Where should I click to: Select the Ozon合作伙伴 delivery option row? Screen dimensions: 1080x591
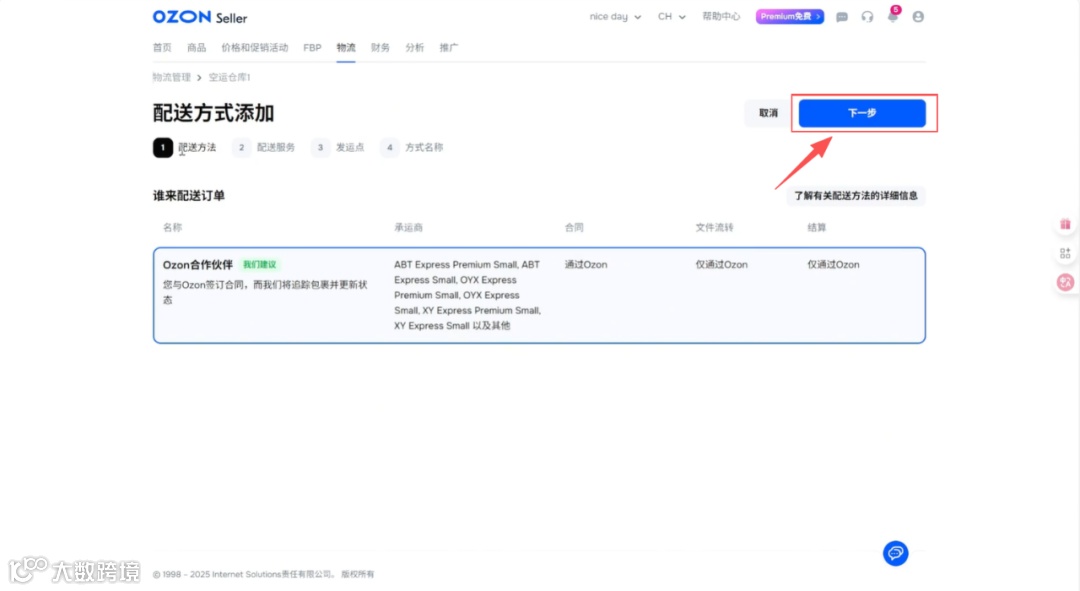coord(539,296)
